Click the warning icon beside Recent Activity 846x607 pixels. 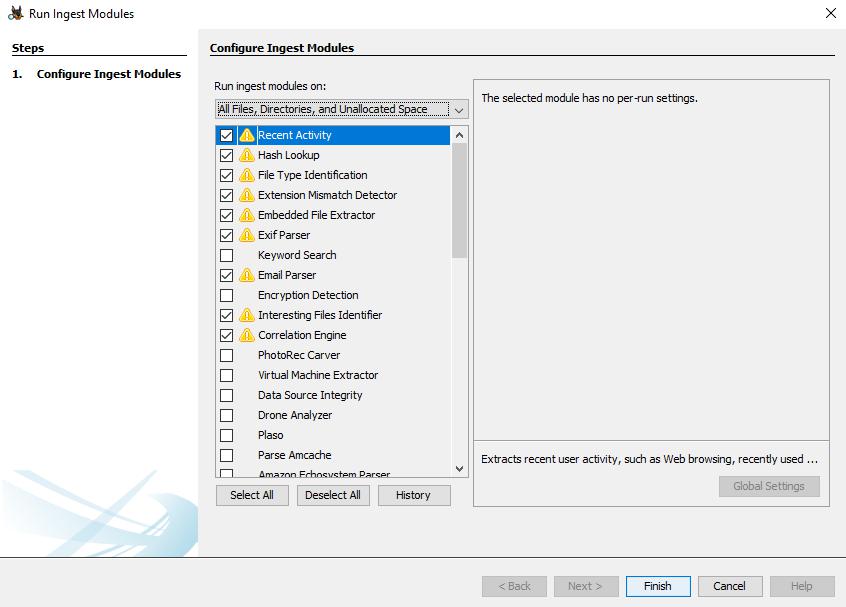(x=246, y=135)
